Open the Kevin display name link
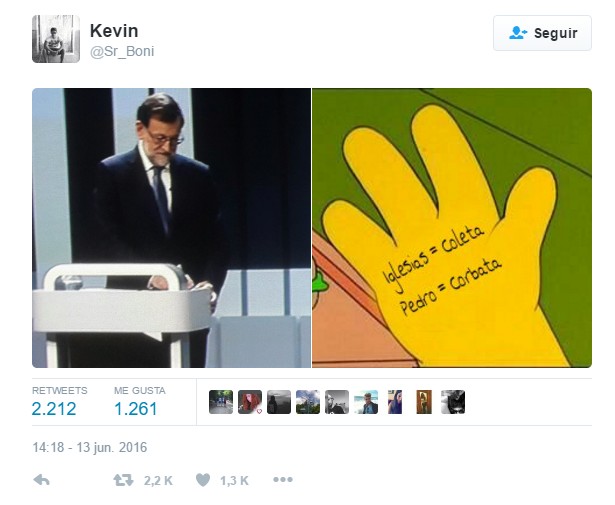615x505 pixels. [x=114, y=31]
